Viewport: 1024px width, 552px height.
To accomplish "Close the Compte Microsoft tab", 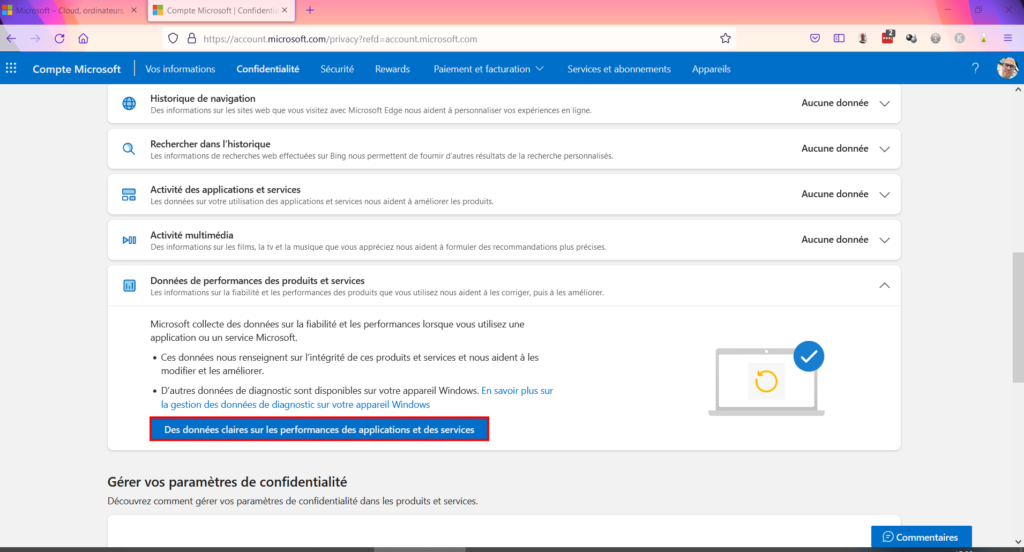I will [285, 10].
